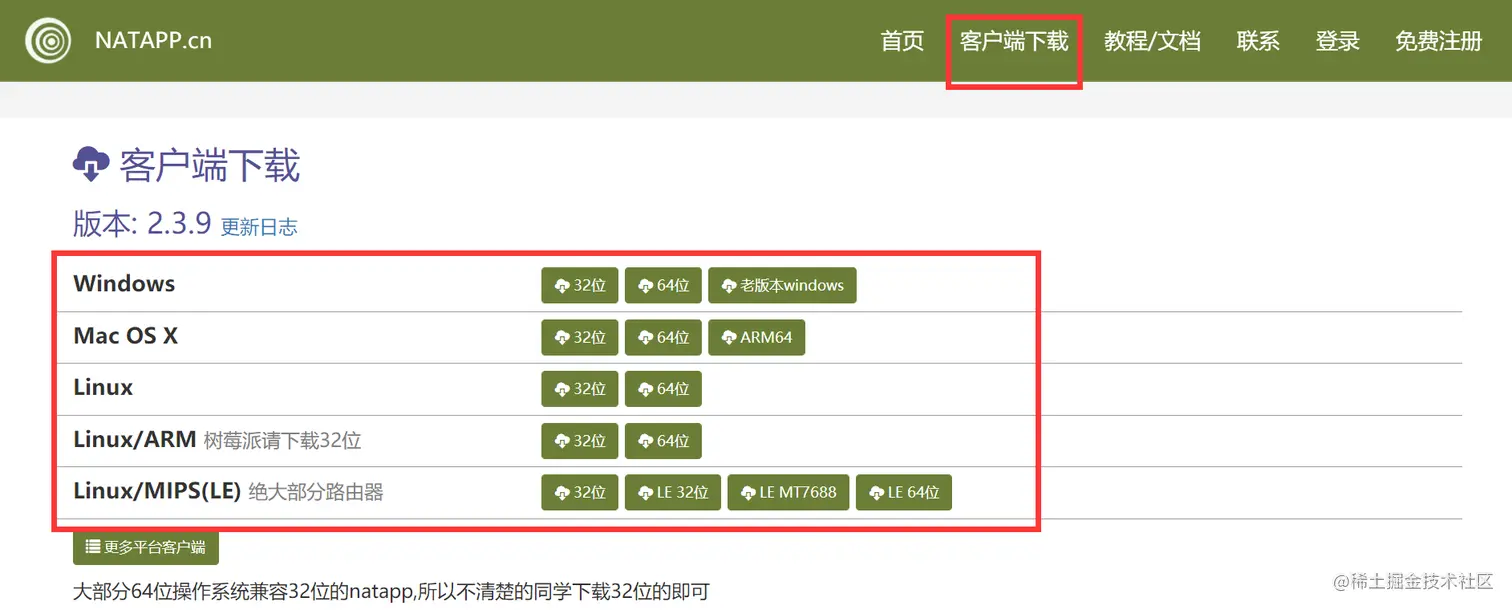Download Mac OS X ARM64 client
Viewport: 1512px width, 610px height.
(x=757, y=337)
